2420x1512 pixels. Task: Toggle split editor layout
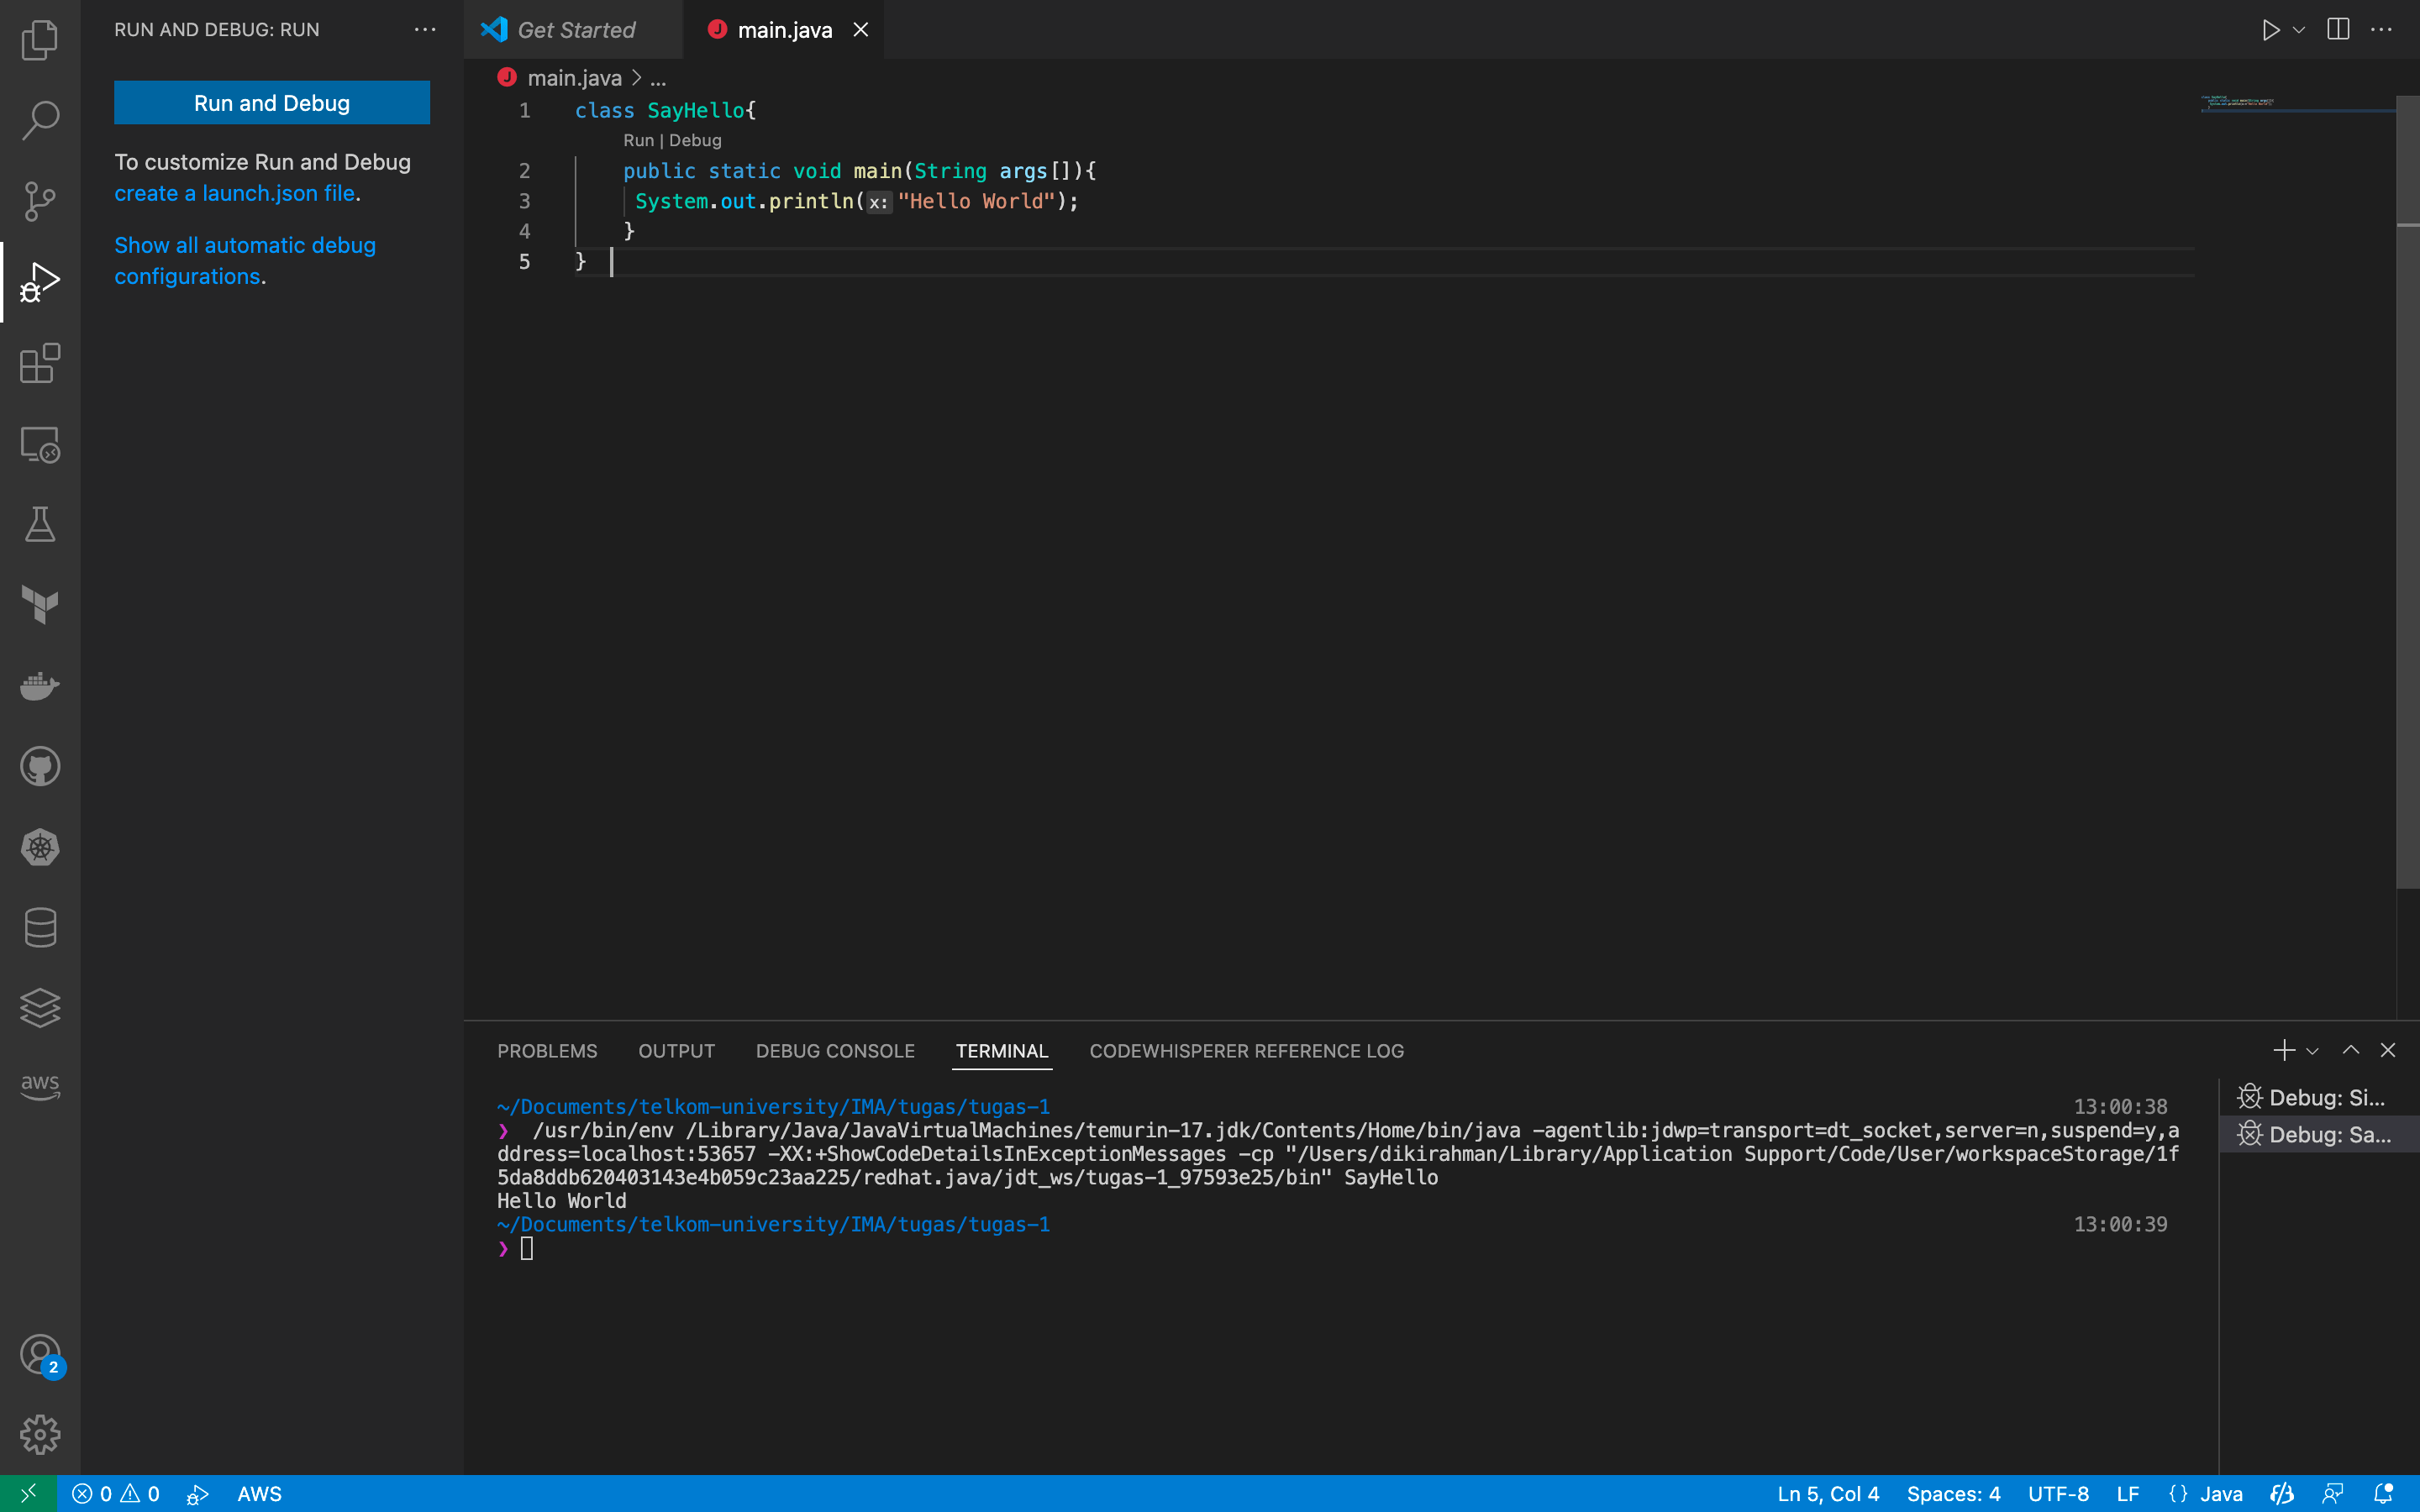click(x=2338, y=29)
